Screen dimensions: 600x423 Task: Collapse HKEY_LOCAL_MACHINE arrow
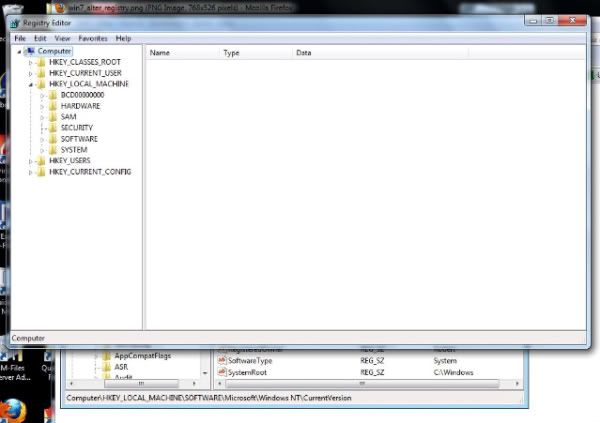[x=31, y=85]
